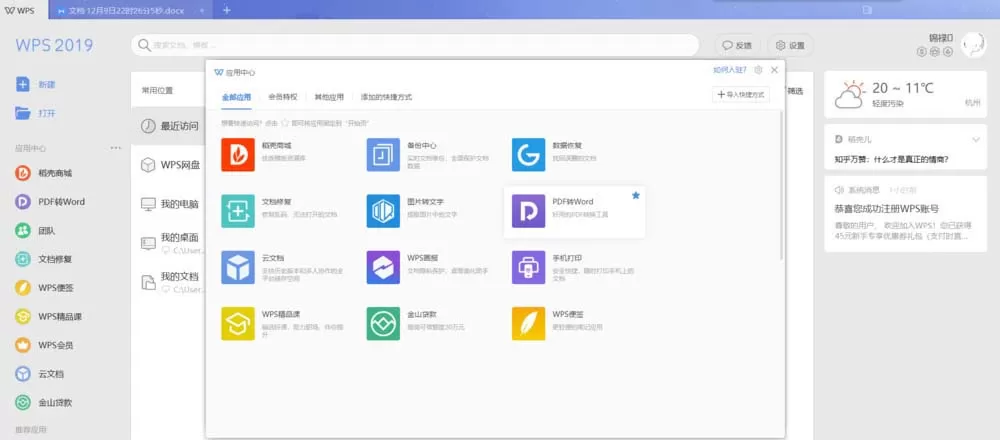Viewport: 1000px width, 440px height.
Task: Open WPS精品课 tile in App Center dialog
Action: (x=281, y=323)
